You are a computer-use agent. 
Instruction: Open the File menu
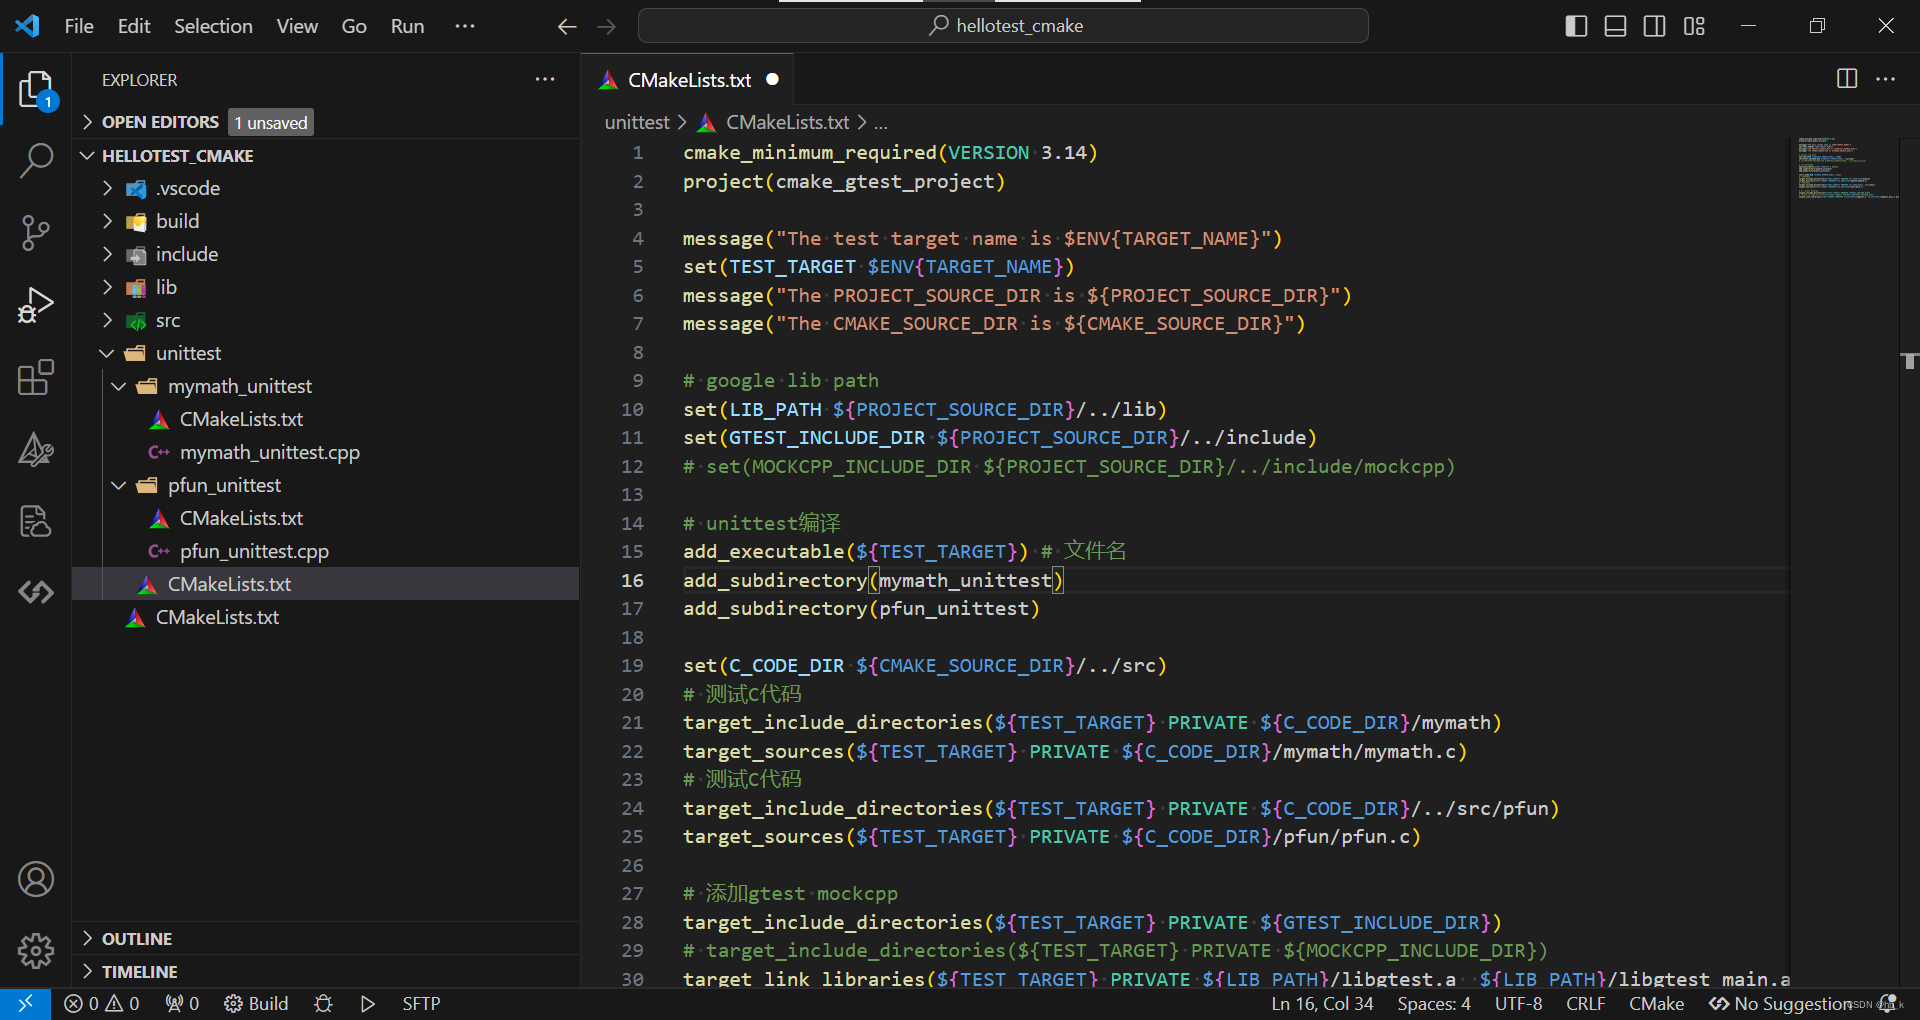click(79, 26)
